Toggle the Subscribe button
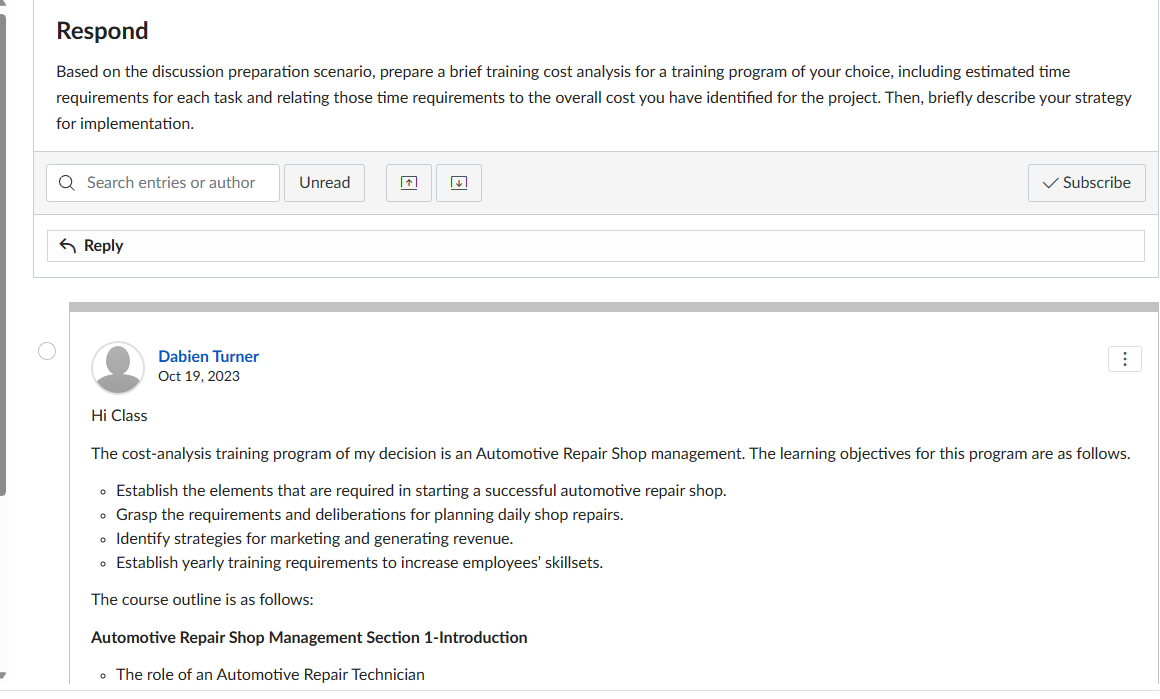 pos(1086,183)
